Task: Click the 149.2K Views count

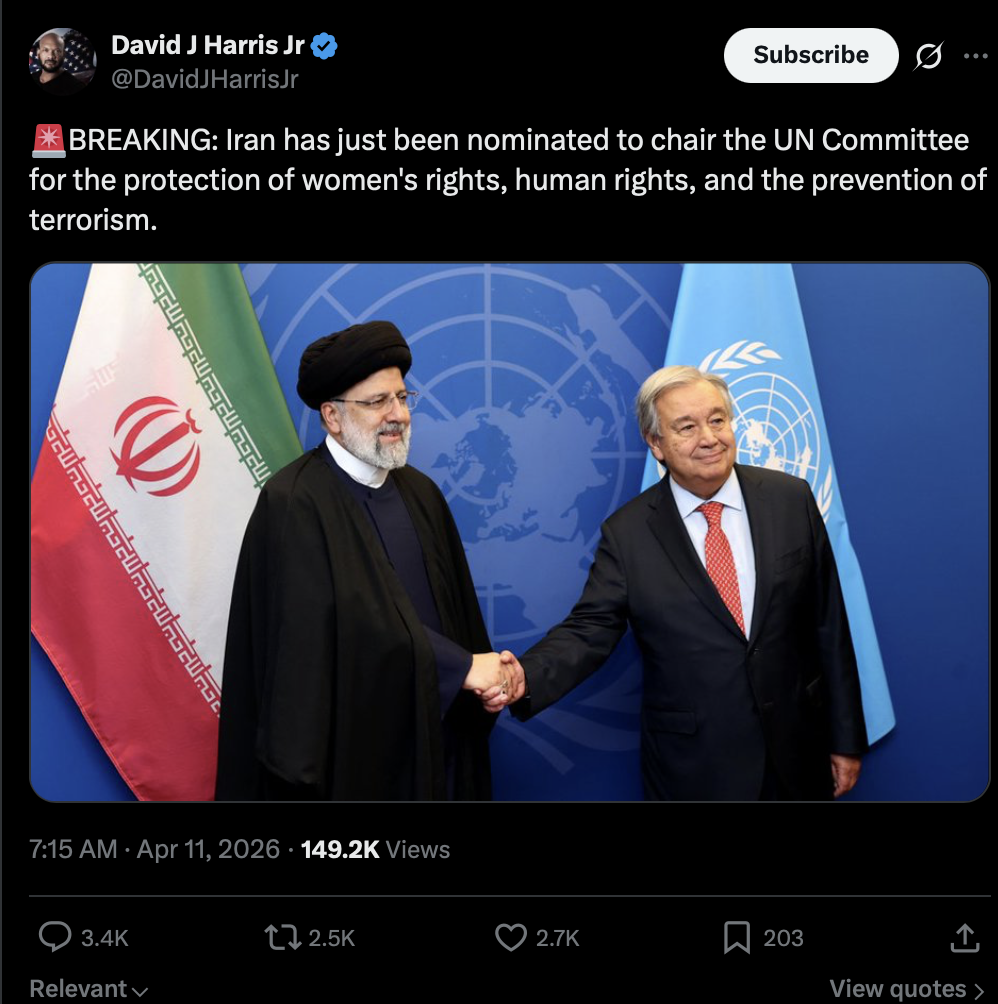Action: 375,849
